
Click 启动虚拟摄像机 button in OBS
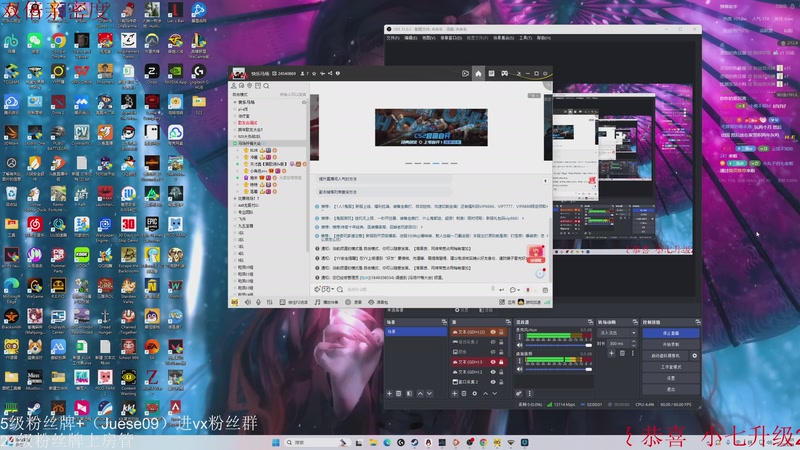point(665,356)
